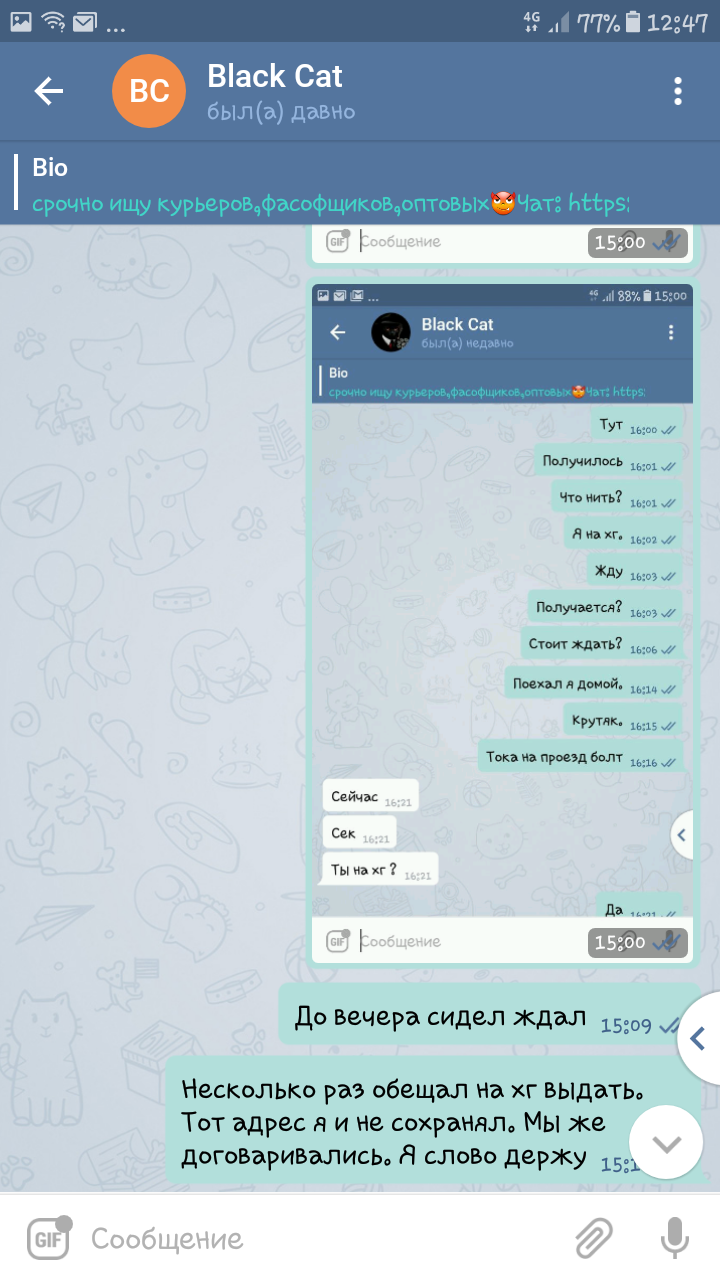The image size is (720, 1280).
Task: Jump to latest messages with down-chevron button
Action: (x=666, y=1144)
